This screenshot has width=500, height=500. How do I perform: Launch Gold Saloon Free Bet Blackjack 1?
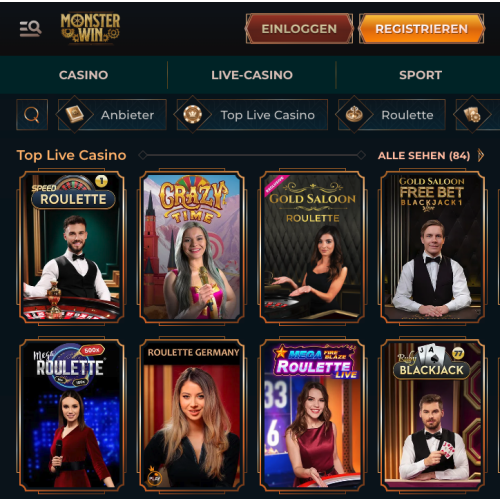pos(432,247)
